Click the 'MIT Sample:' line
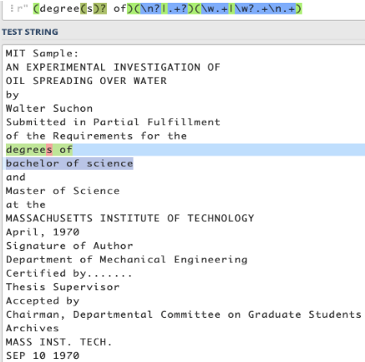This screenshot has width=365, height=362. tap(42, 53)
